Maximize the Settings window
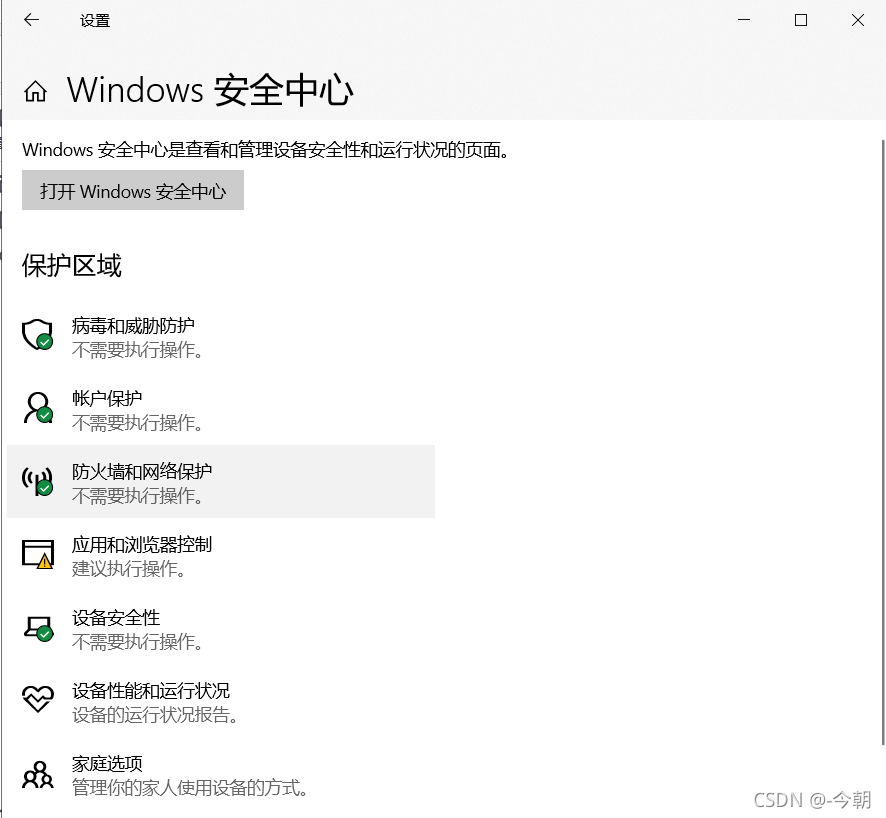Image resolution: width=886 pixels, height=818 pixels. point(801,20)
